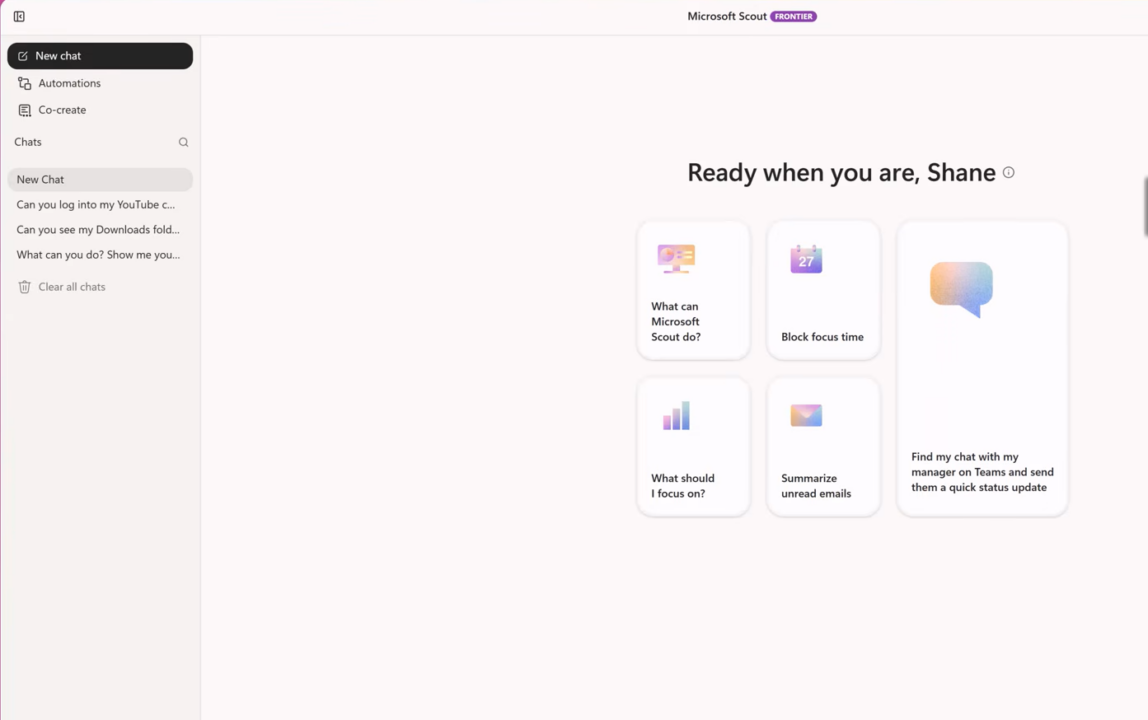Click the info icon next to the greeting
Image resolution: width=1148 pixels, height=720 pixels.
point(1008,172)
